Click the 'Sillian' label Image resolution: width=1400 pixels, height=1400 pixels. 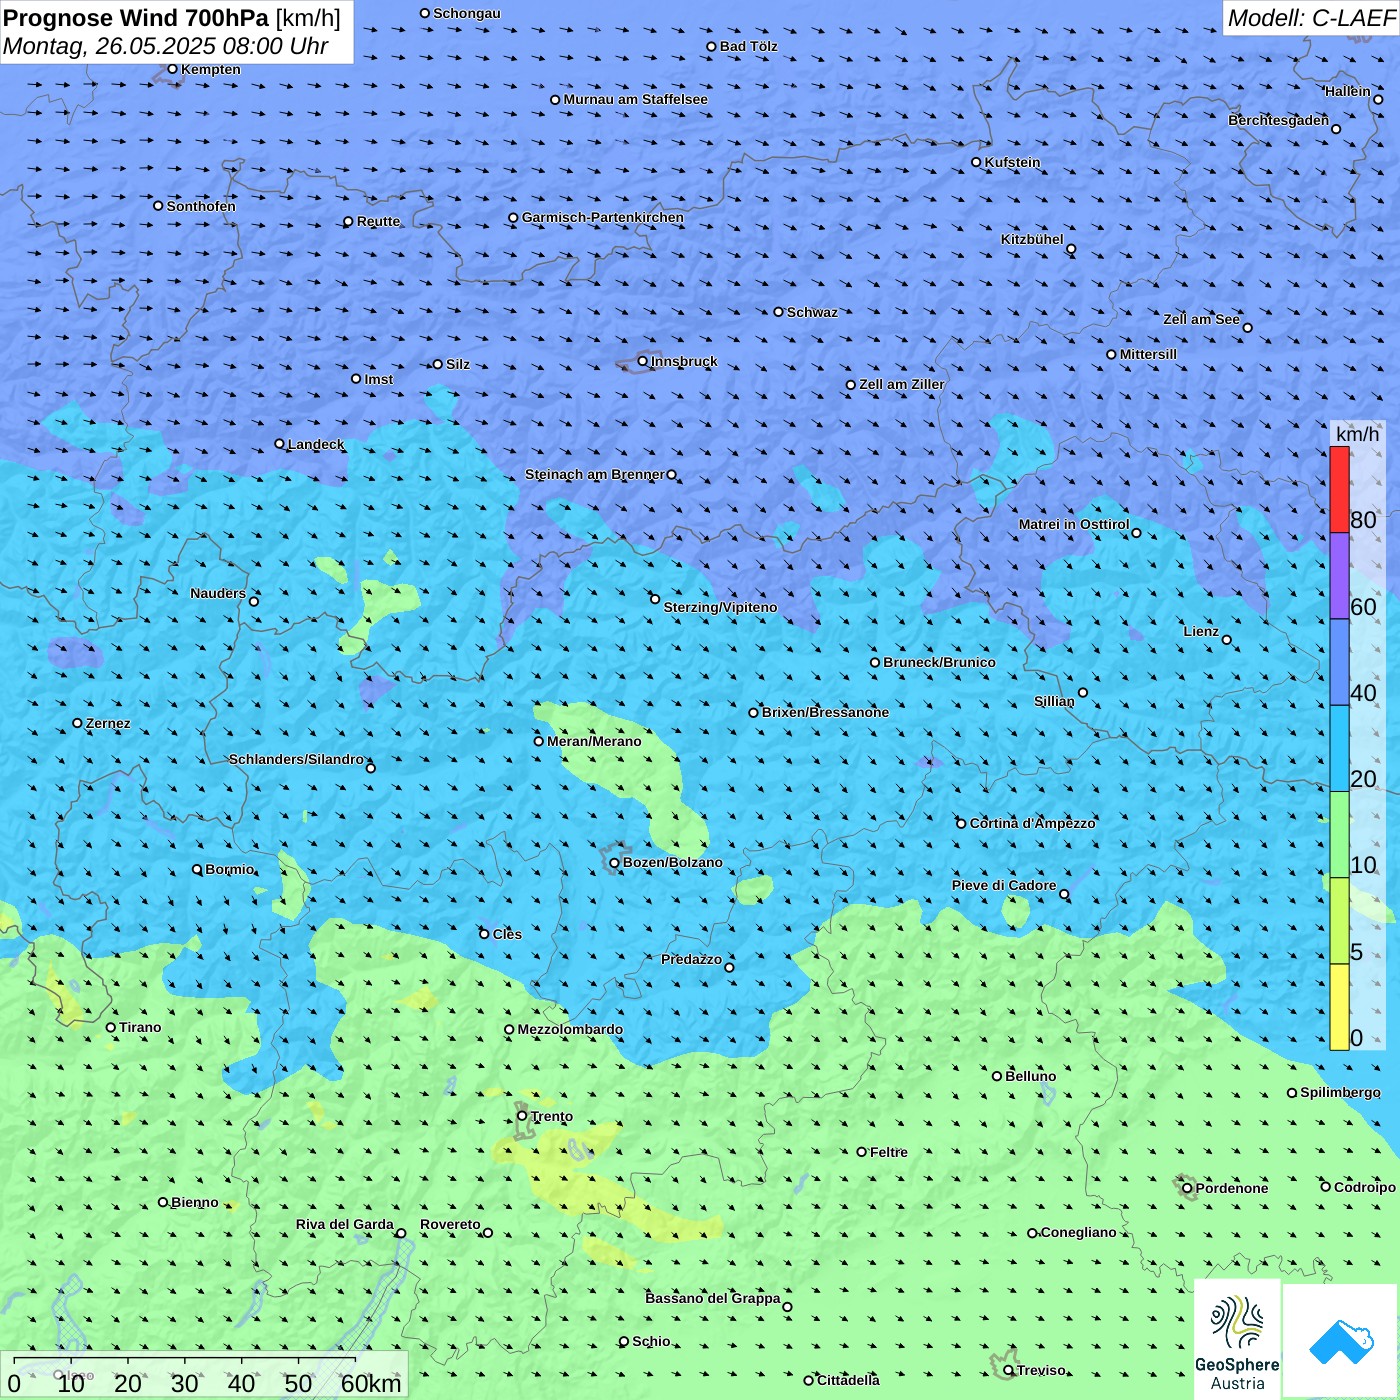1054,701
